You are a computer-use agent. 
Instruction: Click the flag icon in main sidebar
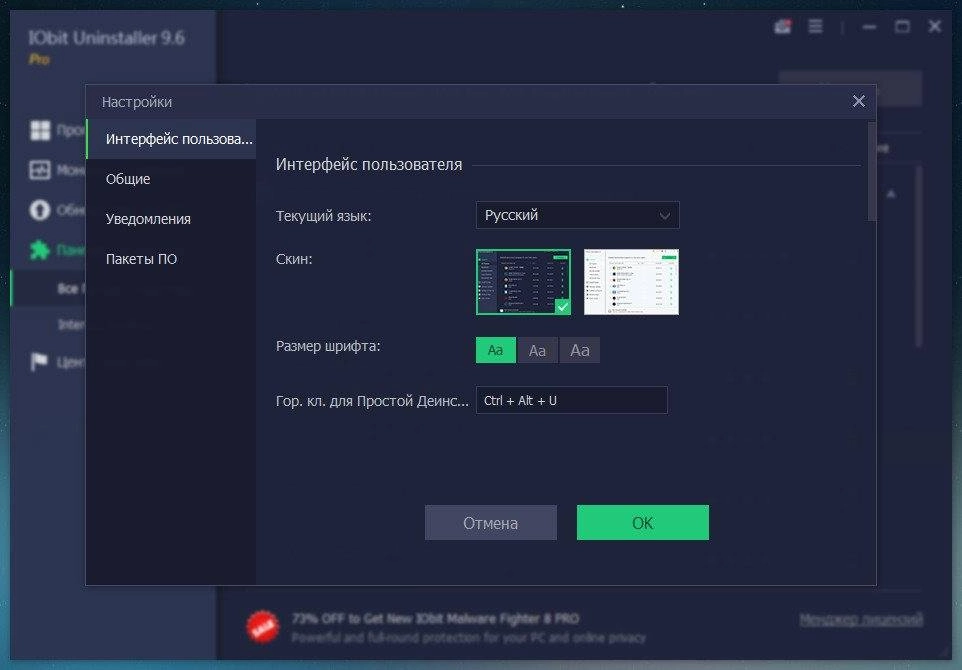pyautogui.click(x=39, y=362)
